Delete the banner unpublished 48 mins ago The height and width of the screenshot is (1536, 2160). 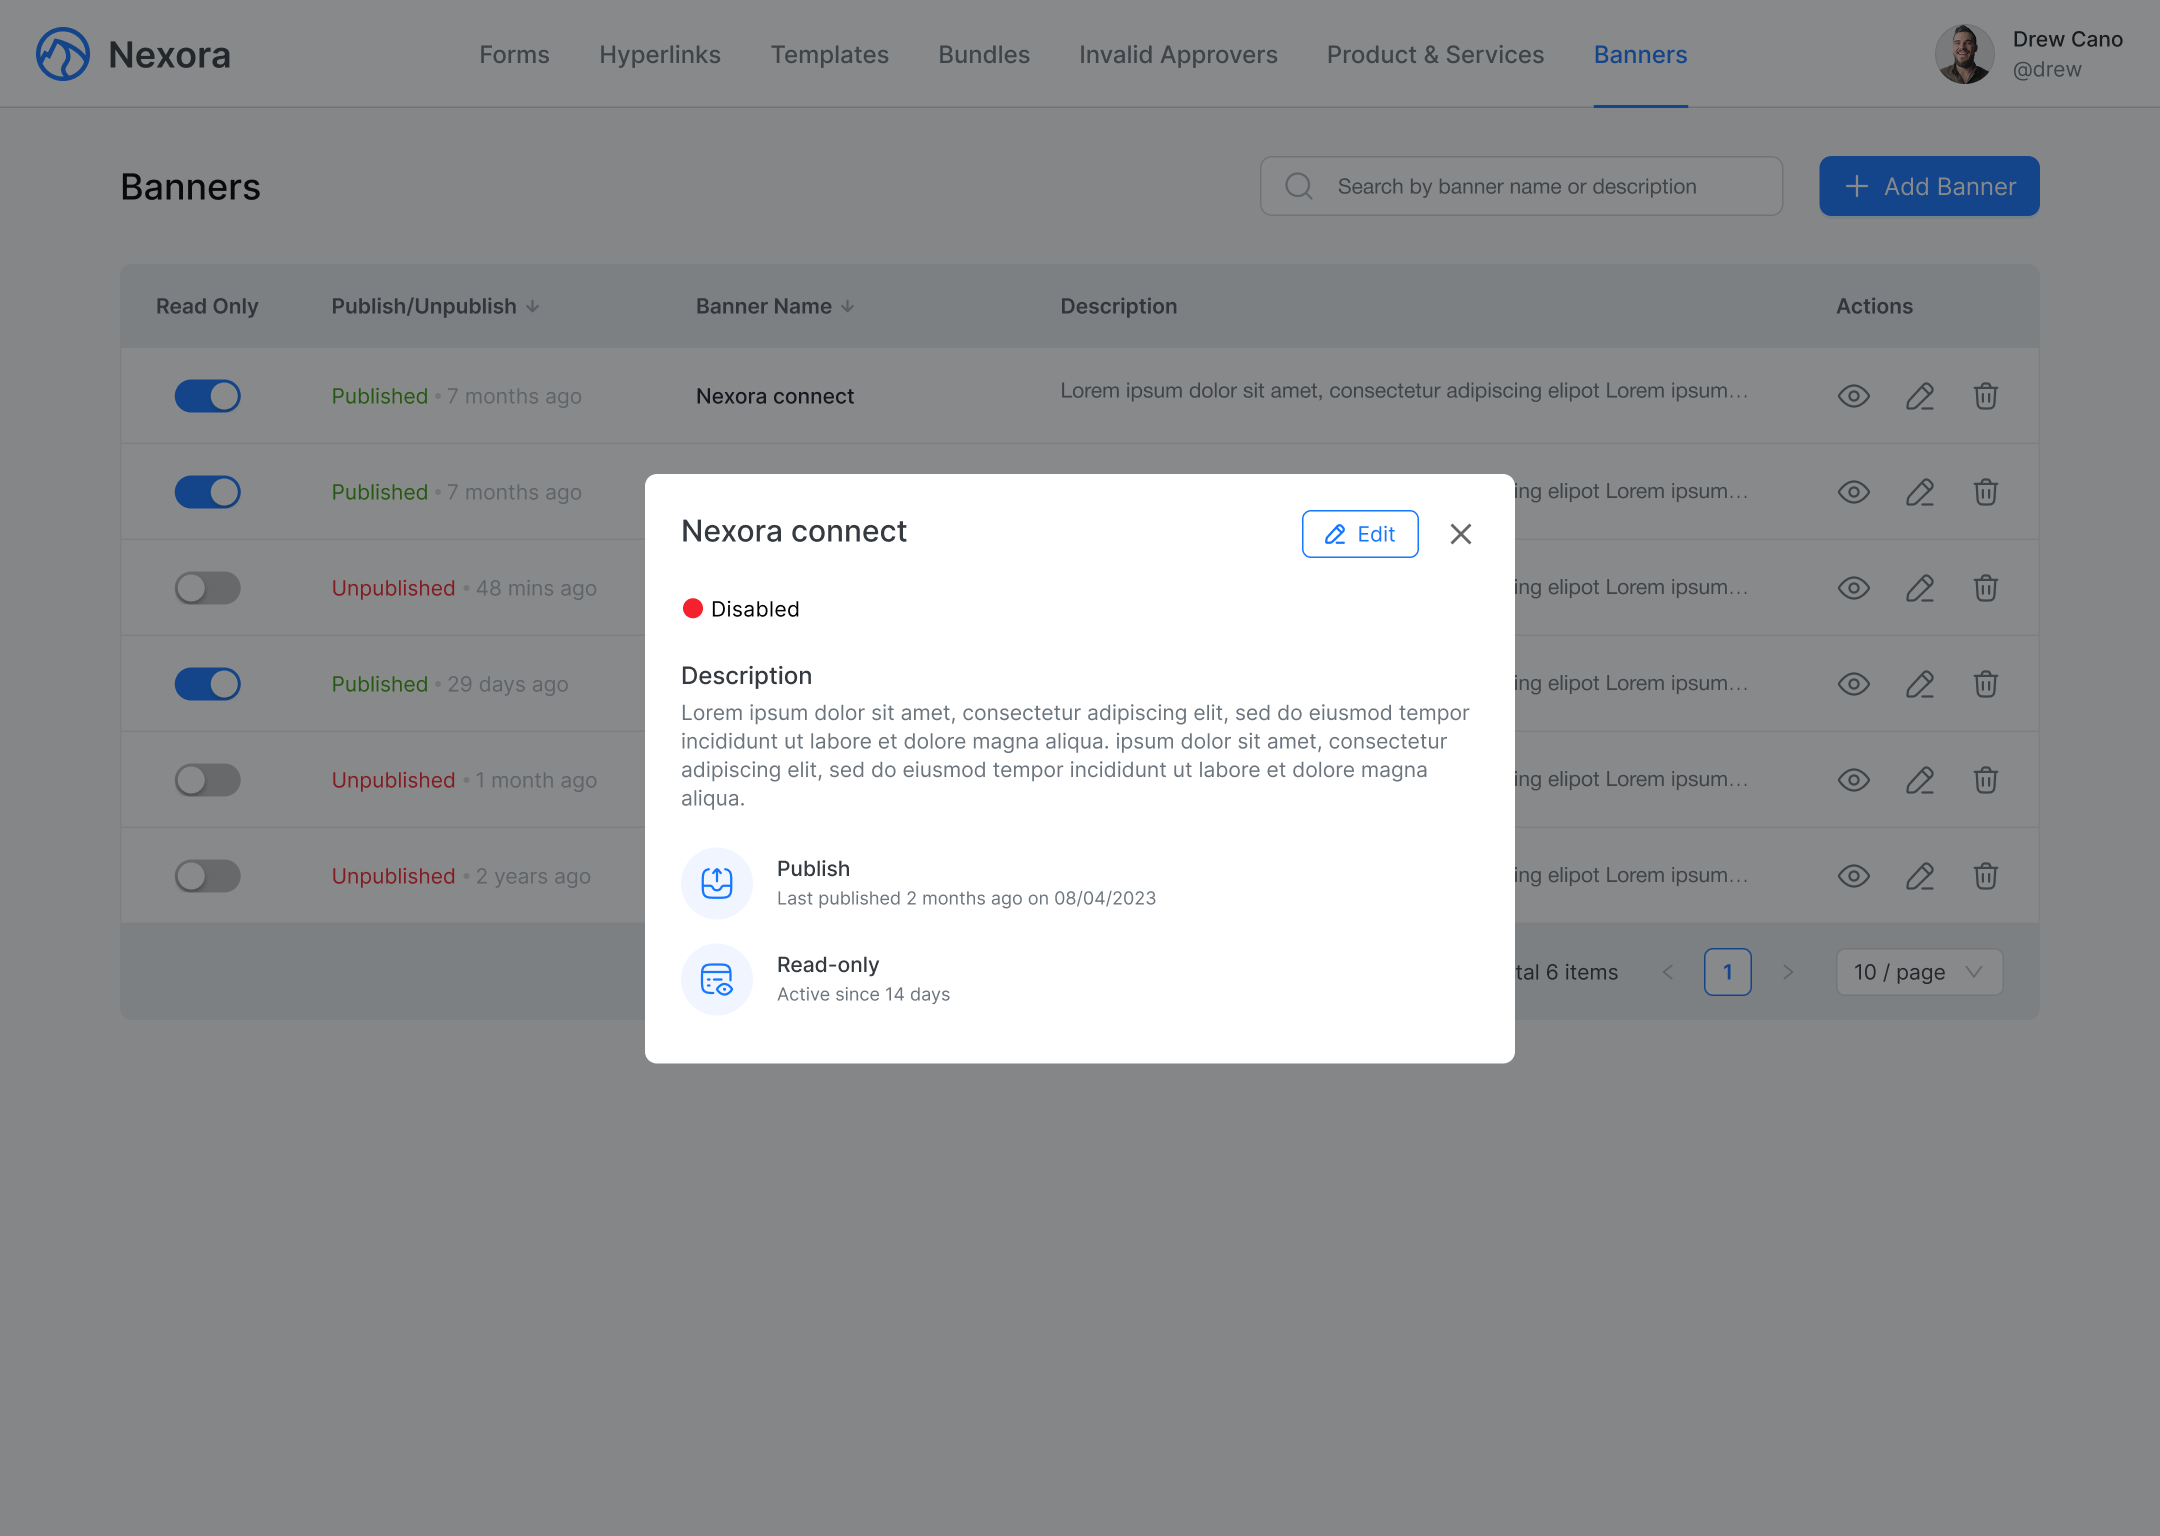coord(1985,588)
